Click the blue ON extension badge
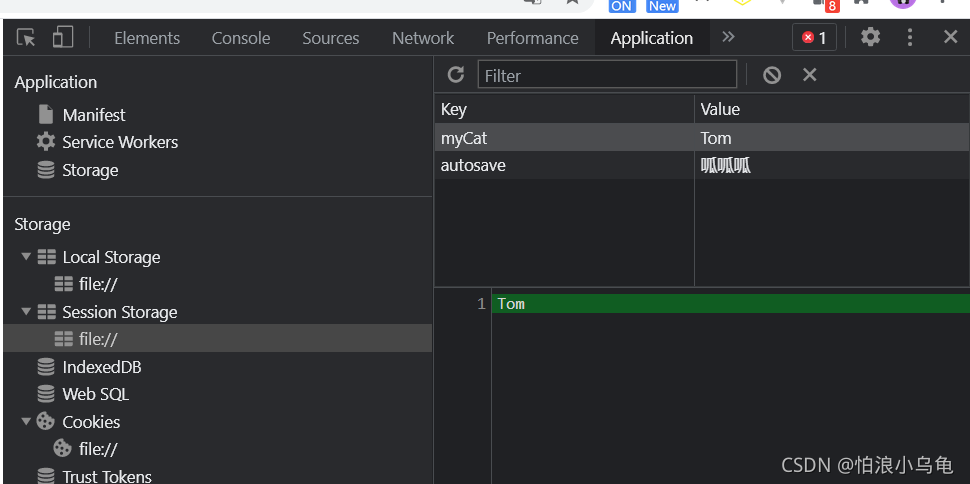The height and width of the screenshot is (484, 970). [x=622, y=6]
